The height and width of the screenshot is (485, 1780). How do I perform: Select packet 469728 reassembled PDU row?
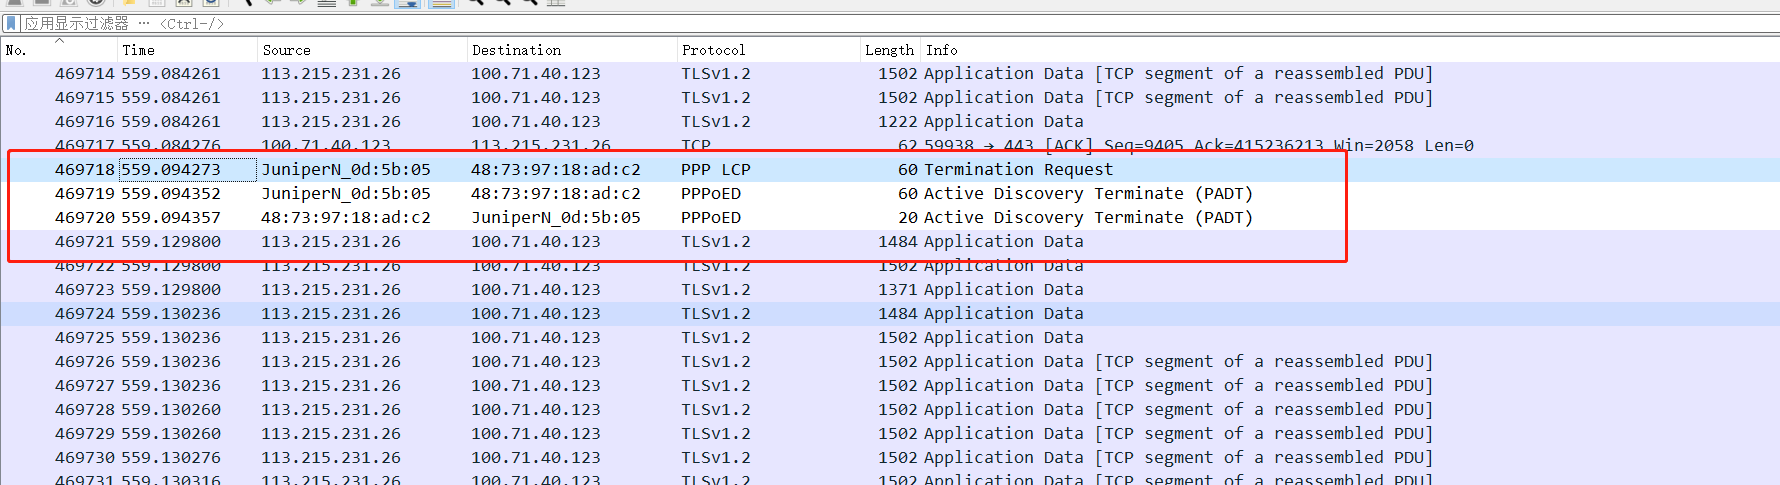tap(600, 410)
